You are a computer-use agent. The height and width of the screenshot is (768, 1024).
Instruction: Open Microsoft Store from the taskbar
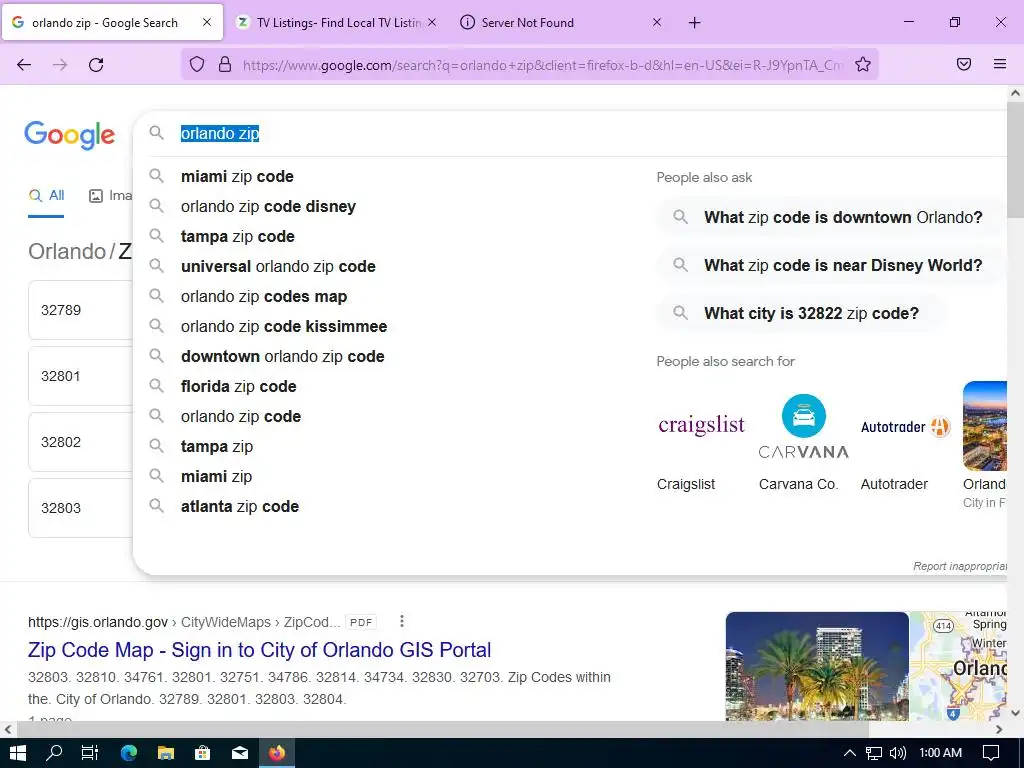(x=202, y=753)
